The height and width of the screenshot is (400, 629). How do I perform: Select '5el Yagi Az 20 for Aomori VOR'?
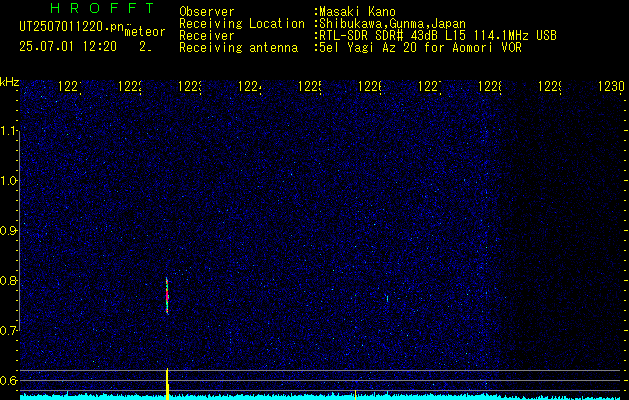click(x=420, y=48)
